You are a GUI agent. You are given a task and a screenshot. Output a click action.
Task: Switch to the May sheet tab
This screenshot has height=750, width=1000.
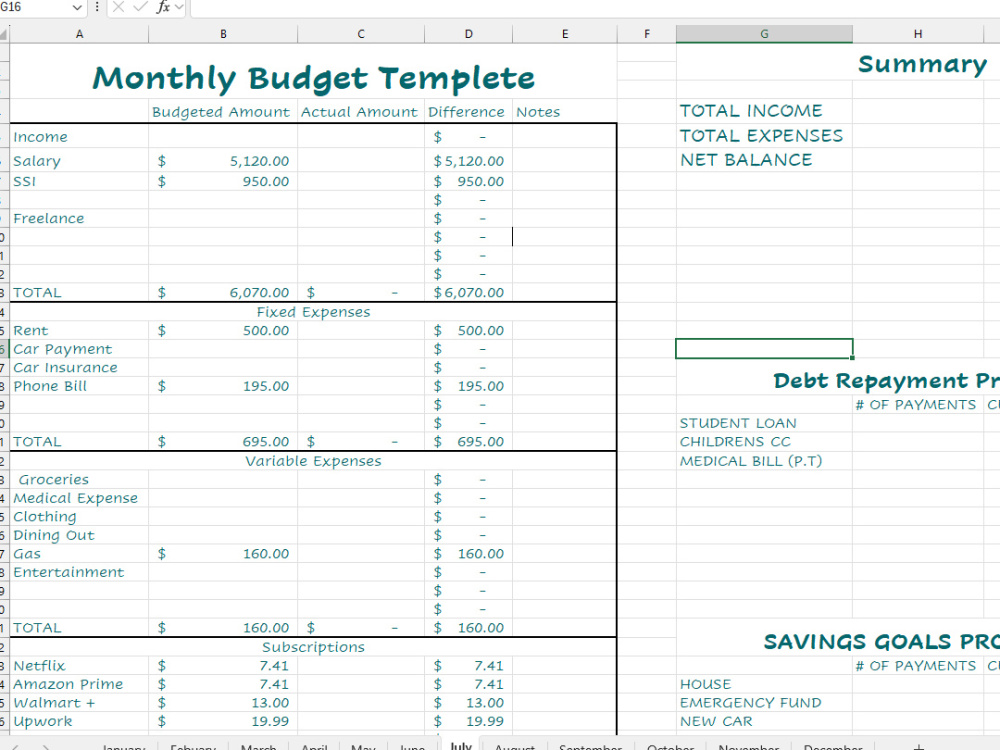point(364,745)
